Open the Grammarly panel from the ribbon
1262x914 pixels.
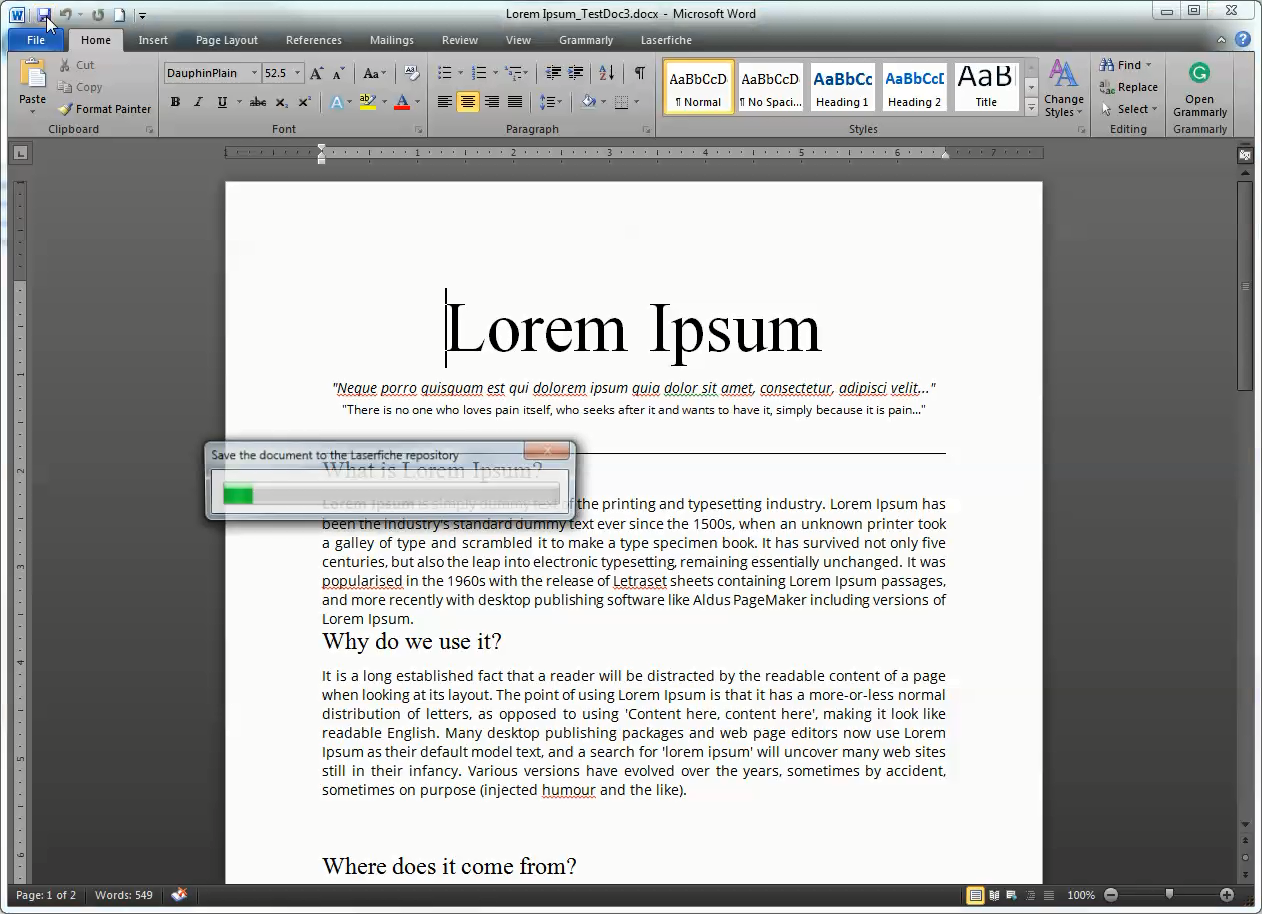(1199, 88)
